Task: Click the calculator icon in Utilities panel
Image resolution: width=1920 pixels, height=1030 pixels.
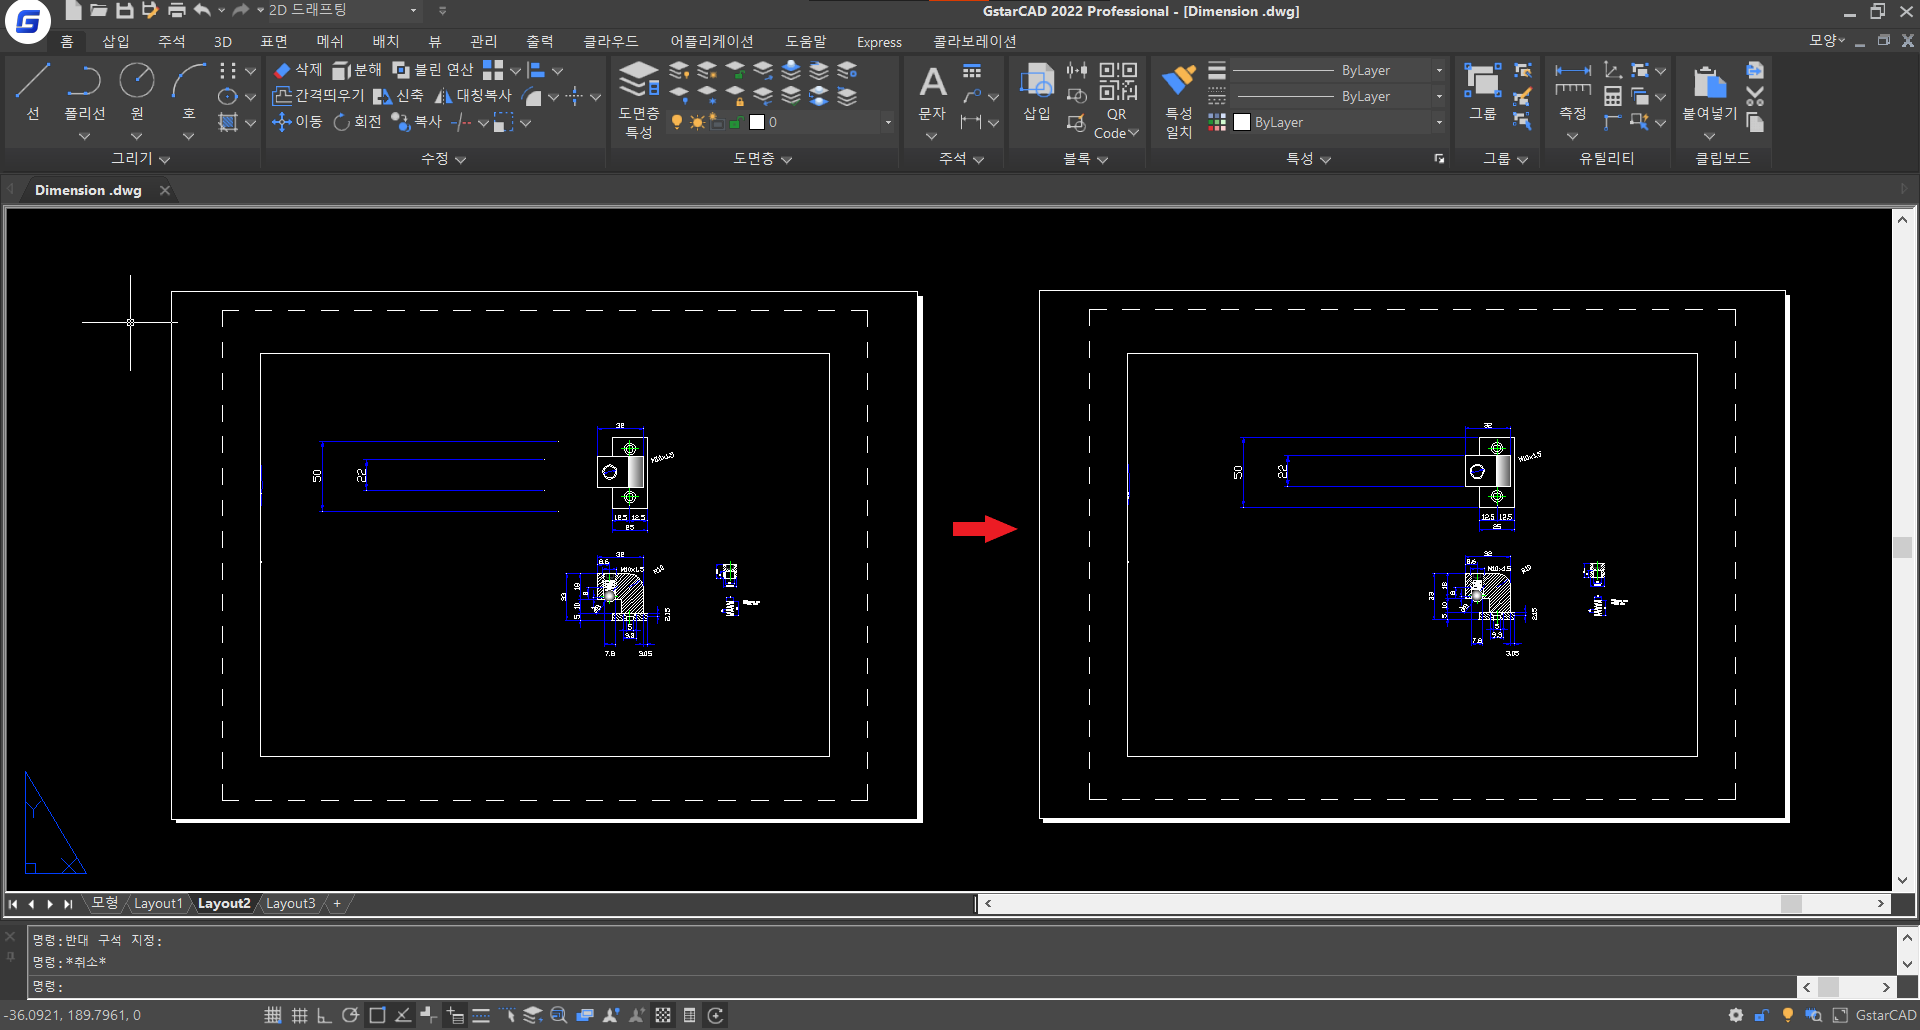Action: [1613, 97]
